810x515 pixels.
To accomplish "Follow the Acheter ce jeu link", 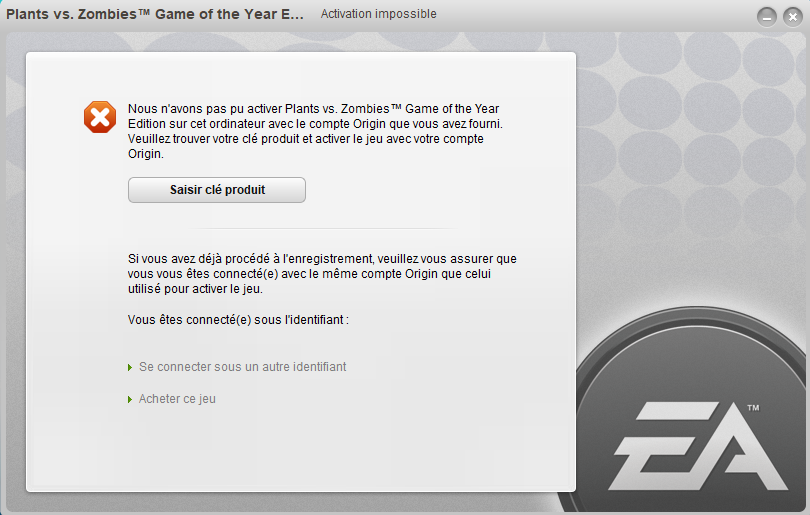I will tap(177, 399).
